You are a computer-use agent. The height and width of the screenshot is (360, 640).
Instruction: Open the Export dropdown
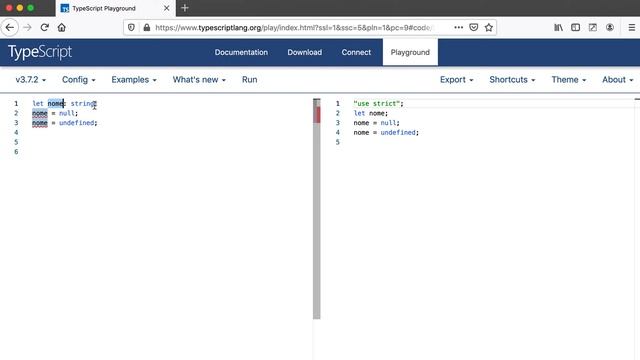[x=457, y=80]
